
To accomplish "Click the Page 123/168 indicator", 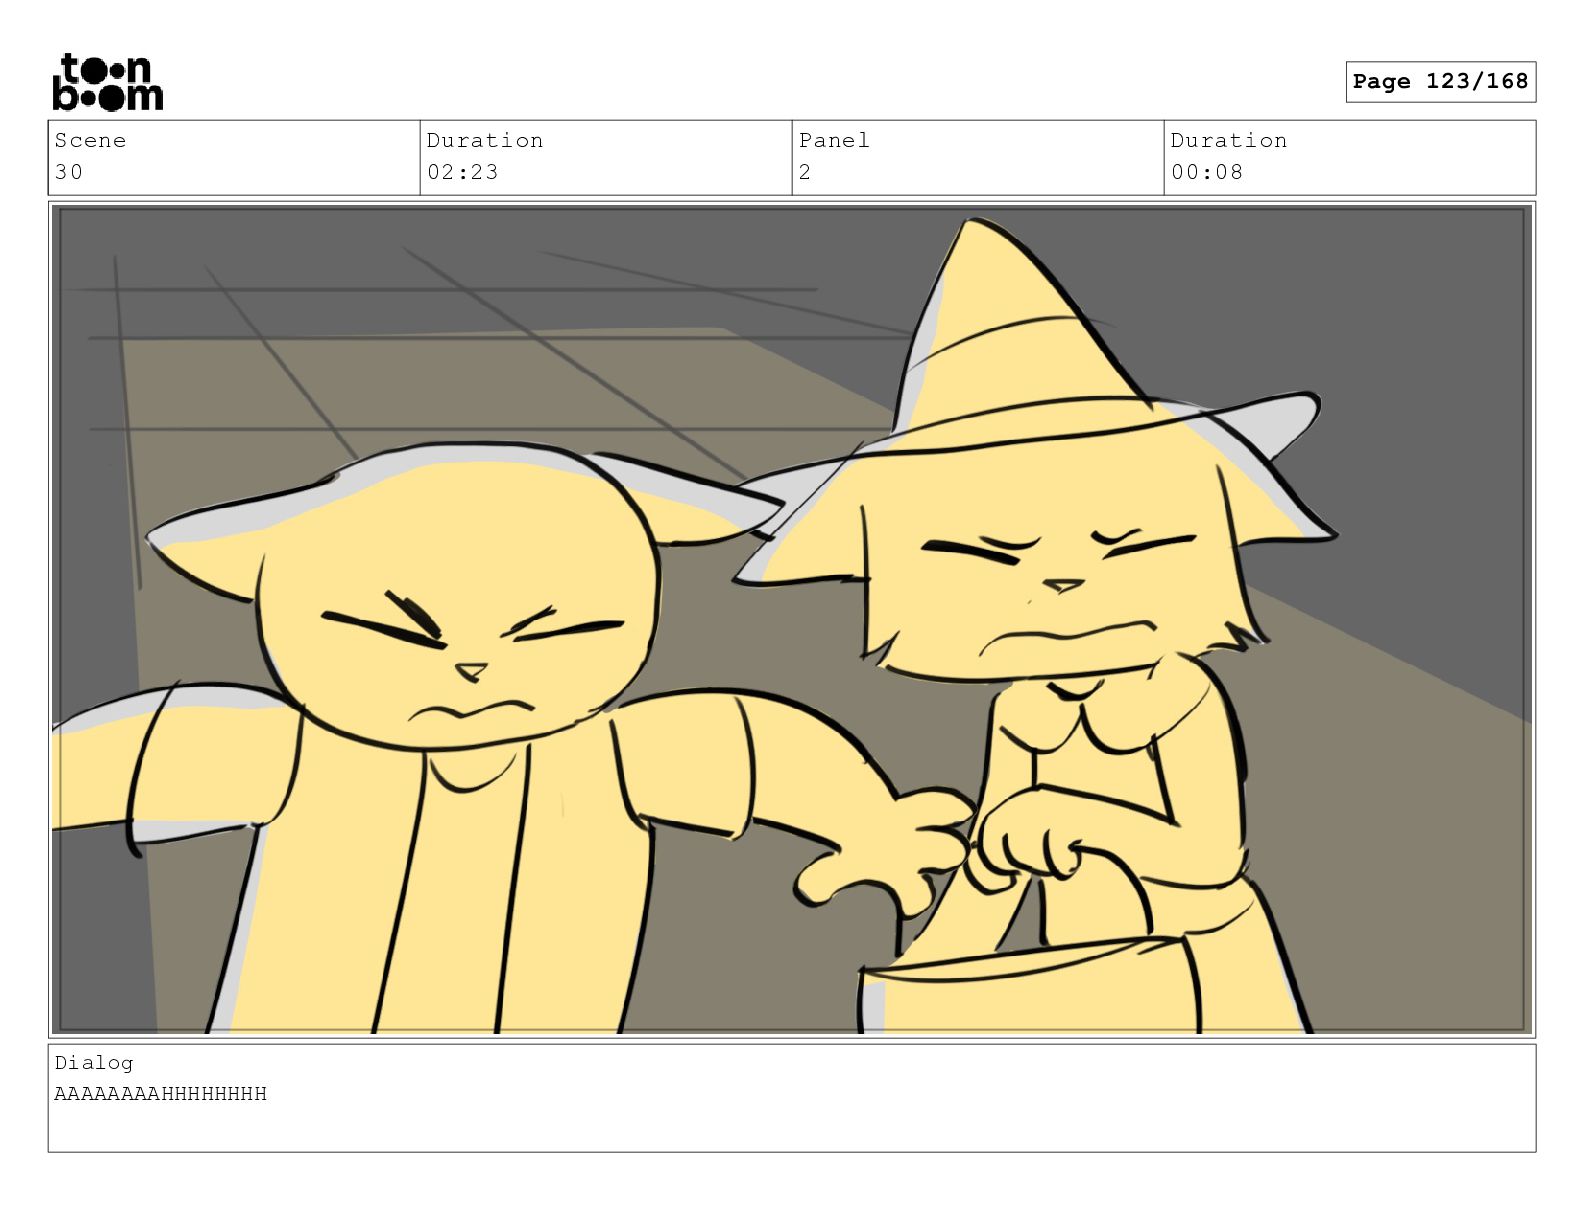I will pos(1440,82).
